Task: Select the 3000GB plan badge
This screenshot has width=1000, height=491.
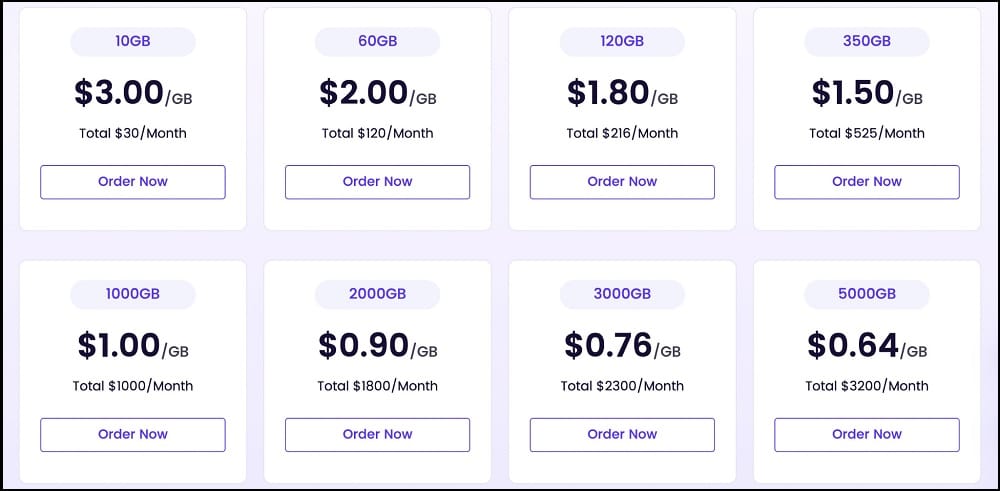Action: [x=622, y=294]
